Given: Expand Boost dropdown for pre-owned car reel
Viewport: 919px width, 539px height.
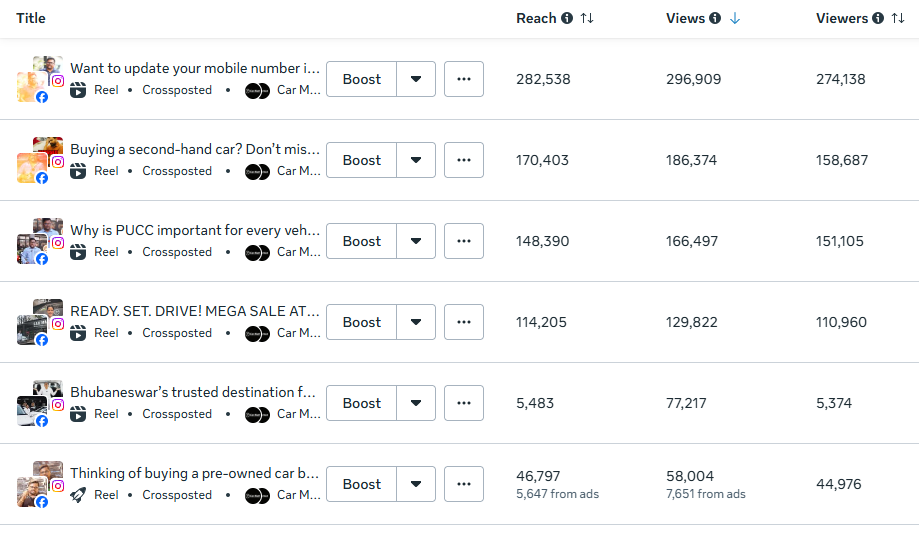Looking at the screenshot, I should (416, 484).
